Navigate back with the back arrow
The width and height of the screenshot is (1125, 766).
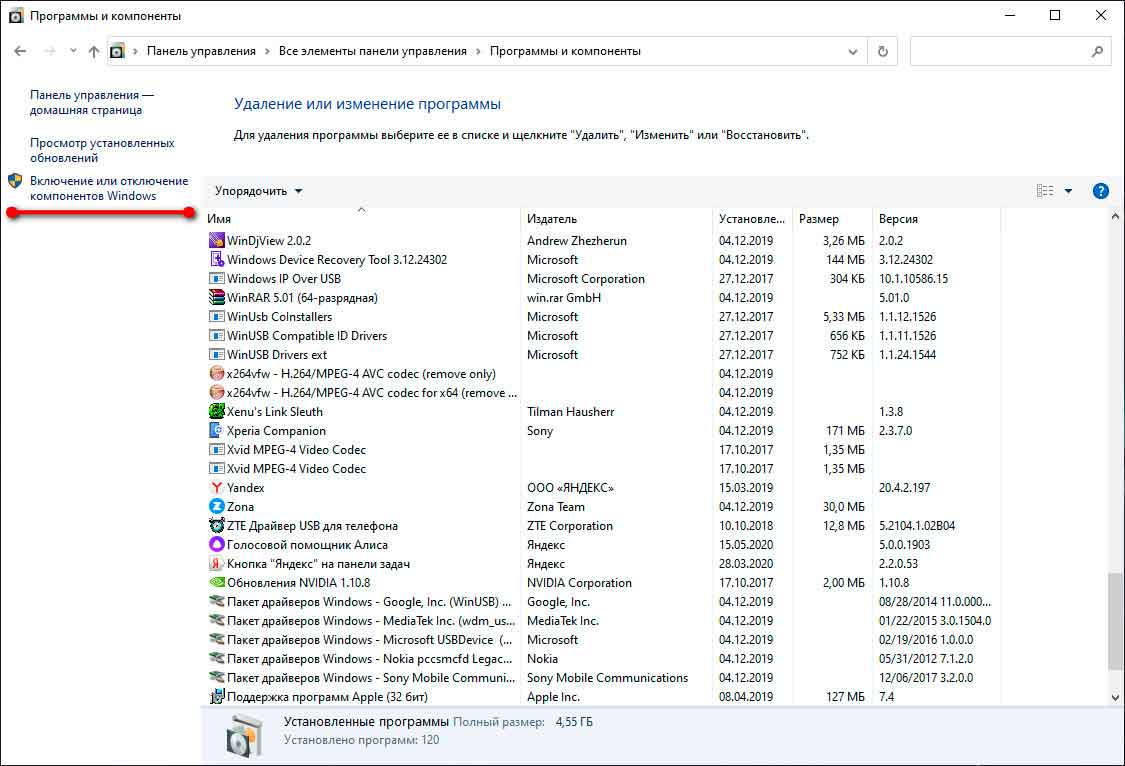point(21,51)
